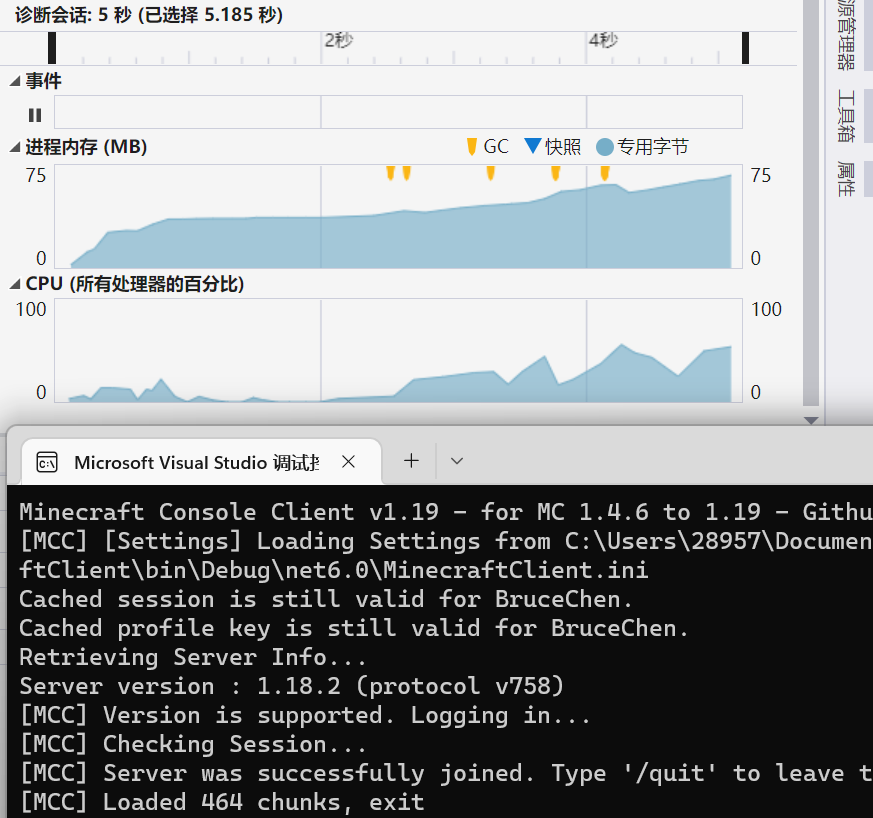
Task: Collapse the 进程内存 (MB) section
Action: pyautogui.click(x=15, y=148)
